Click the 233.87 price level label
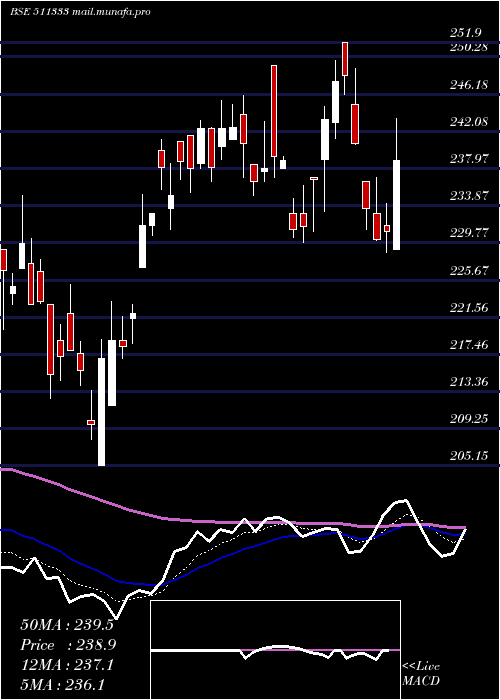Viewport: 500px width, 700px height. pos(468,196)
